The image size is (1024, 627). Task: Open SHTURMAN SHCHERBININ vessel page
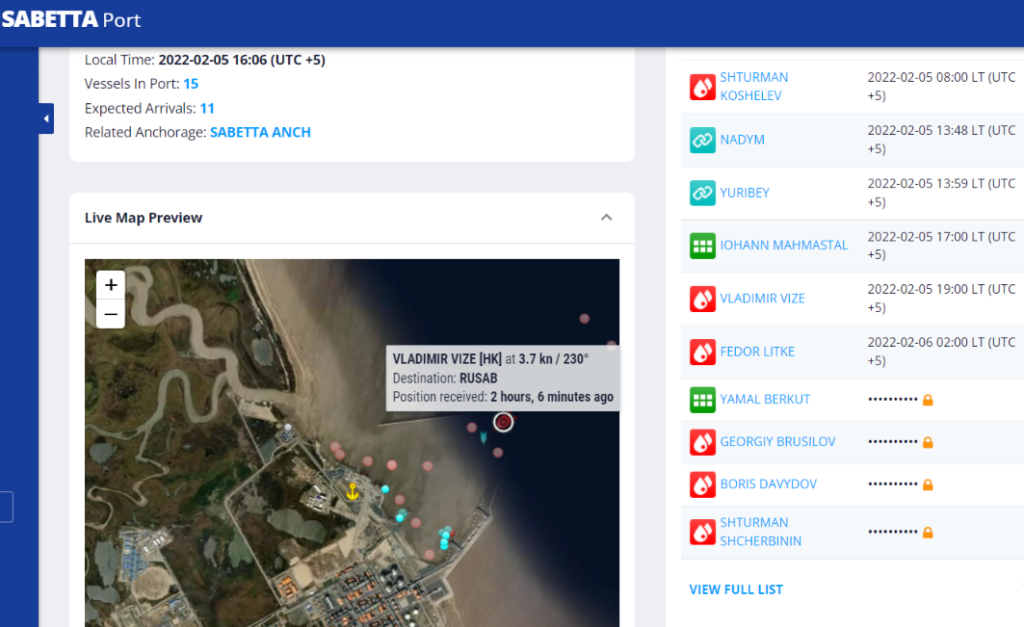tap(760, 532)
